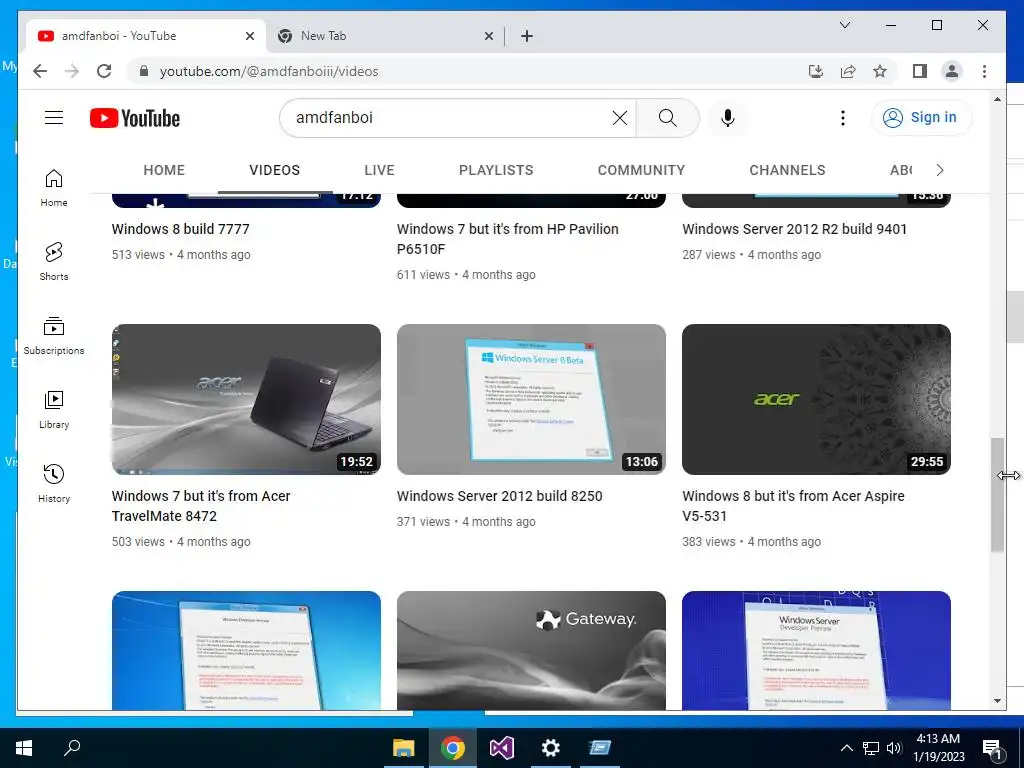Open Windows Server 2012 build 8250 title
1024x768 pixels.
(500, 496)
